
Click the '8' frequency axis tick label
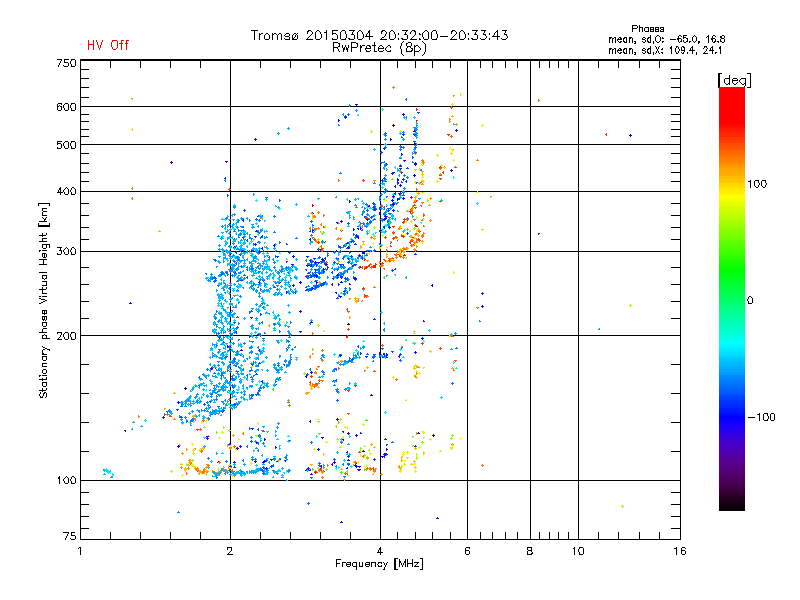pyautogui.click(x=530, y=551)
